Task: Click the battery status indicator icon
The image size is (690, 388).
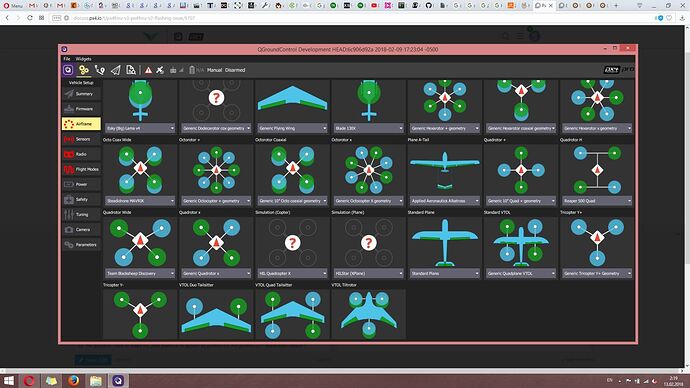Action: click(x=192, y=70)
